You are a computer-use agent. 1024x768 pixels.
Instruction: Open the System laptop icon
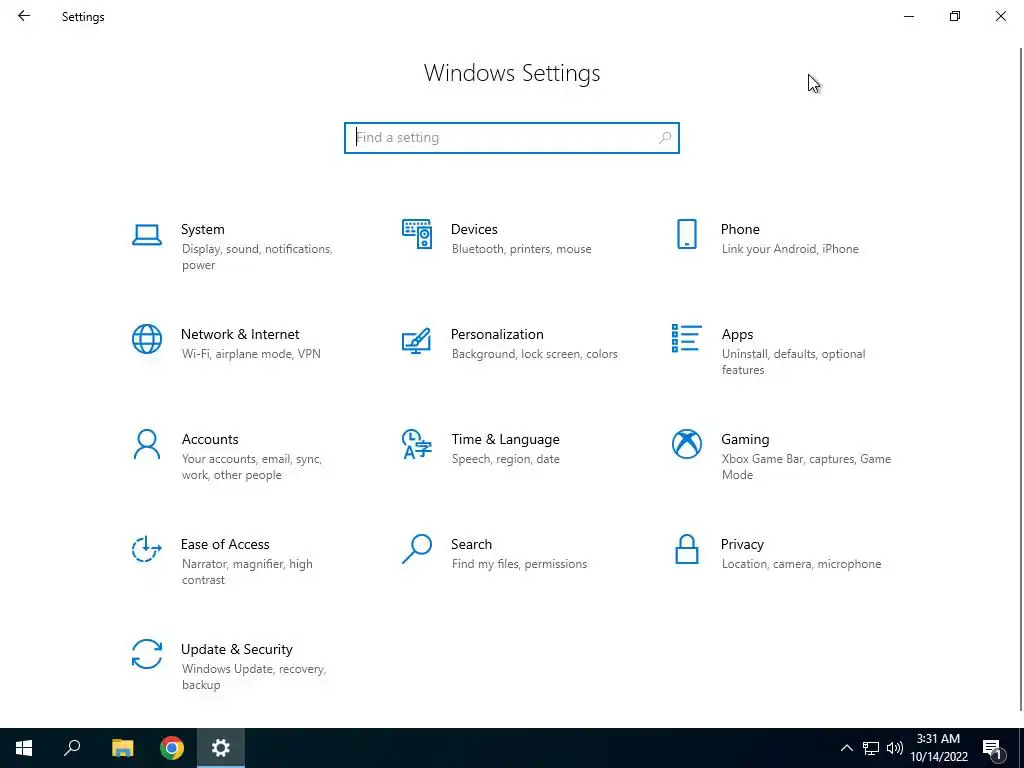(147, 234)
